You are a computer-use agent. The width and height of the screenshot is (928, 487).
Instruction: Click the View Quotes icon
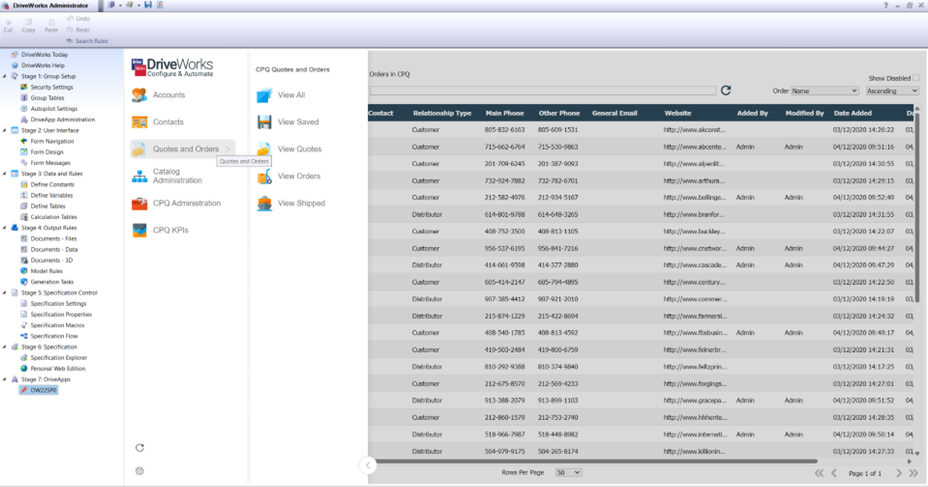point(265,149)
